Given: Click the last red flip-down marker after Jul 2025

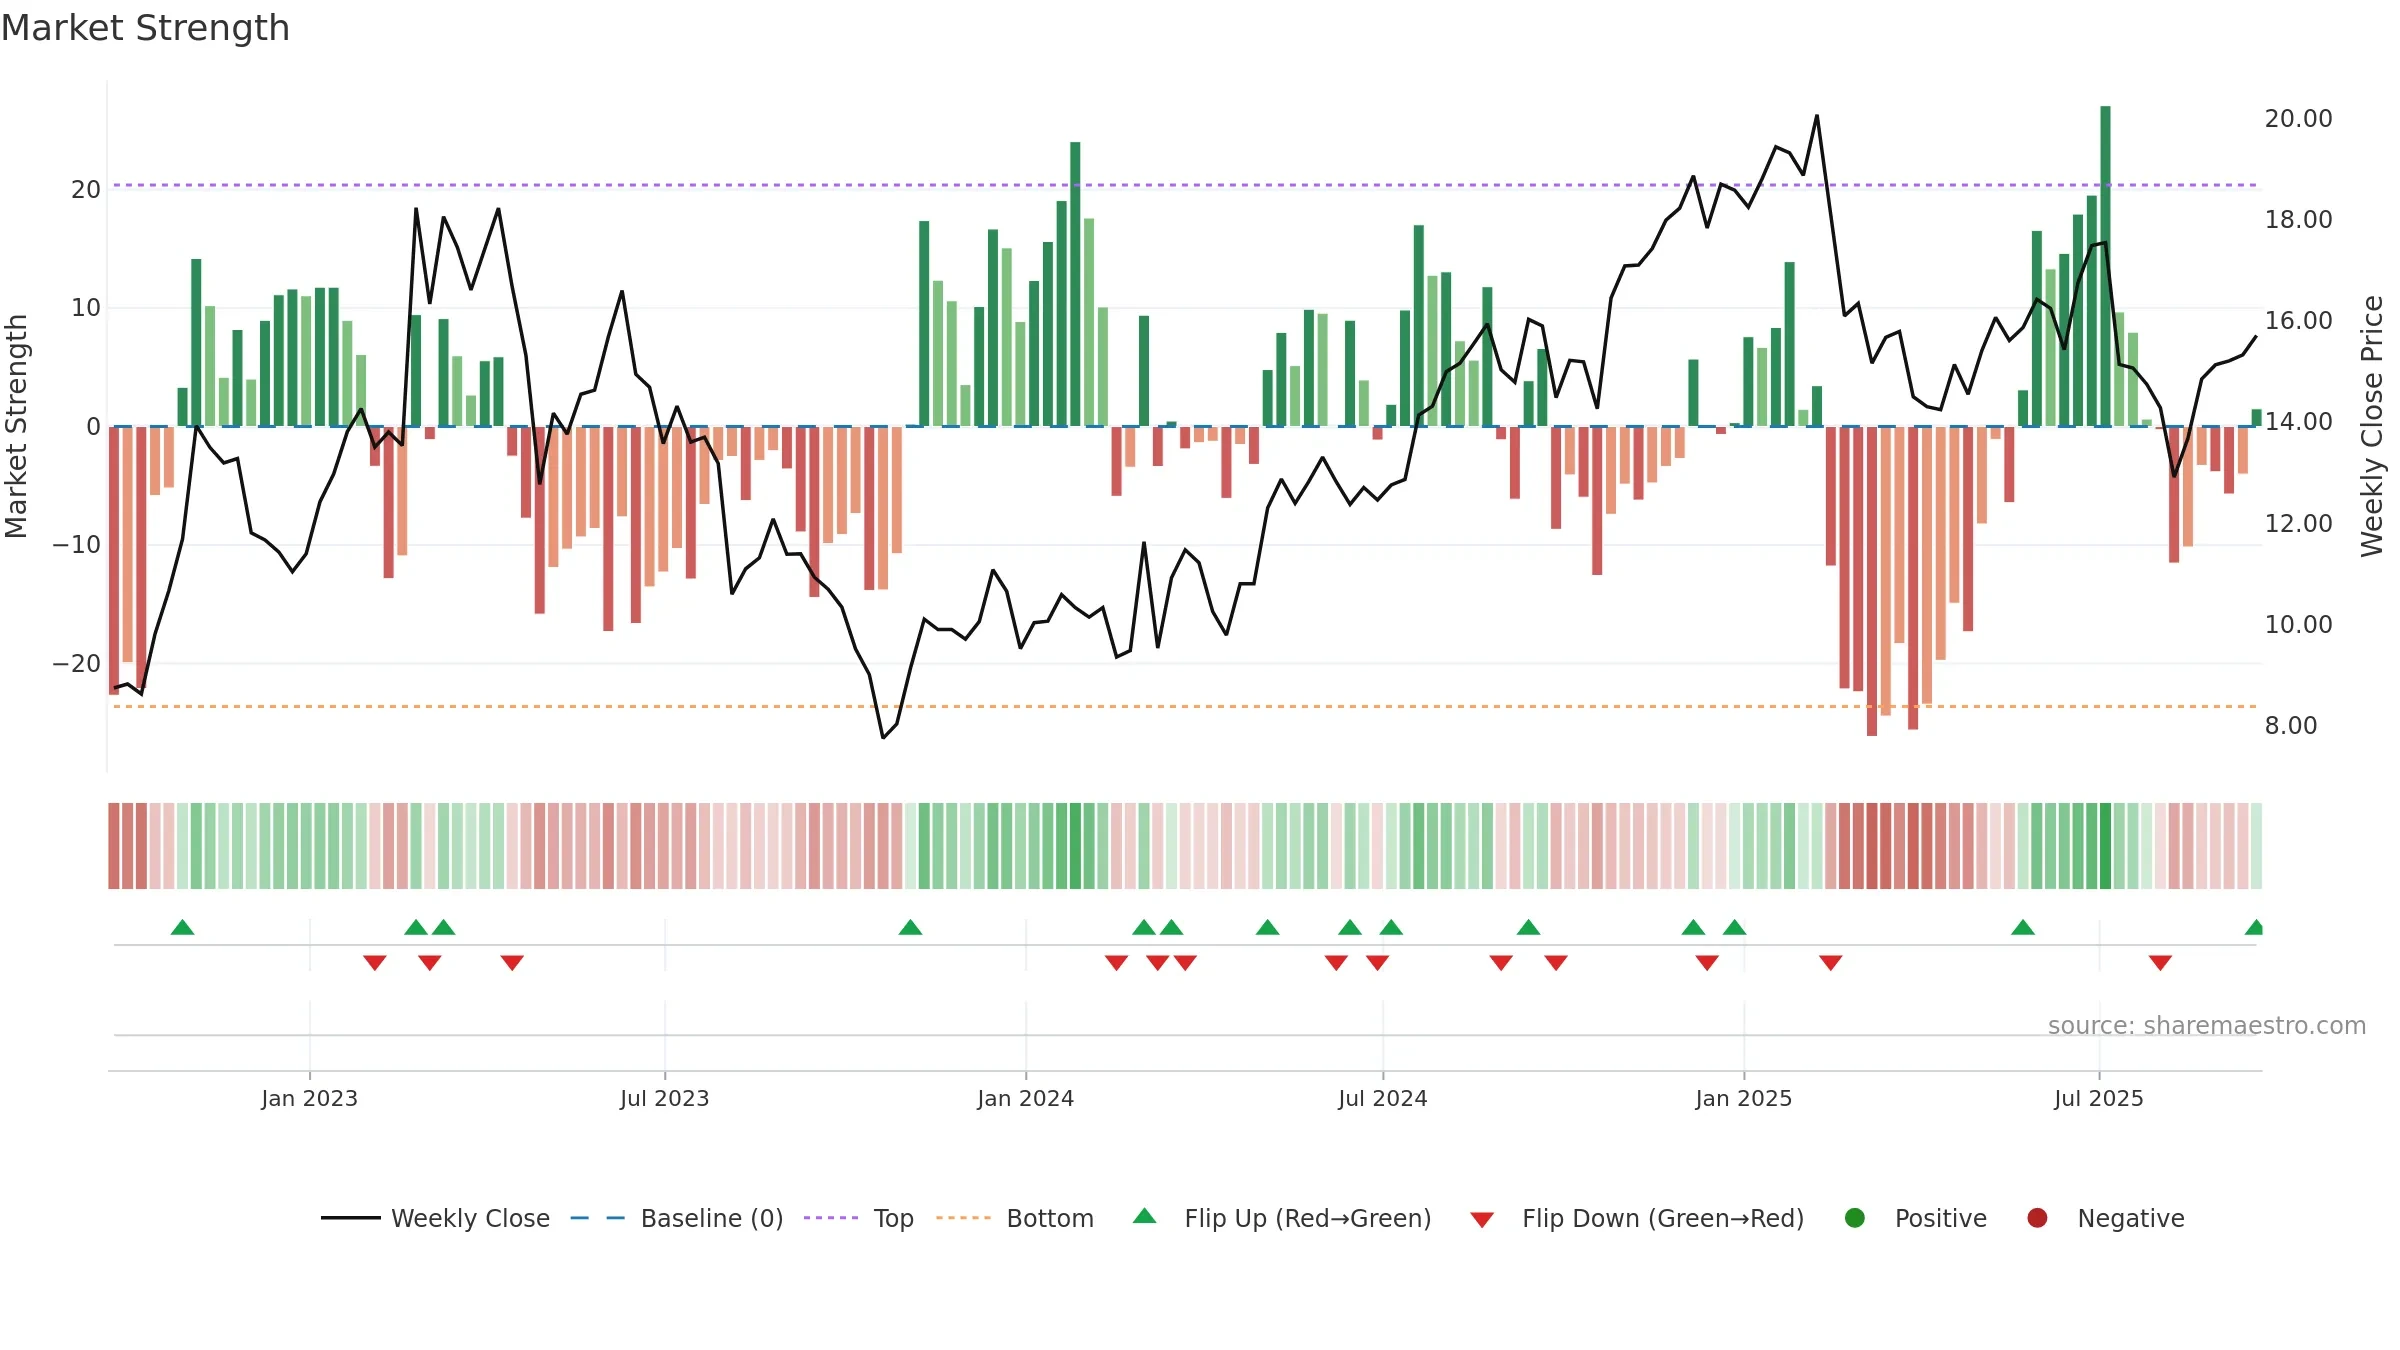Looking at the screenshot, I should click(2160, 962).
